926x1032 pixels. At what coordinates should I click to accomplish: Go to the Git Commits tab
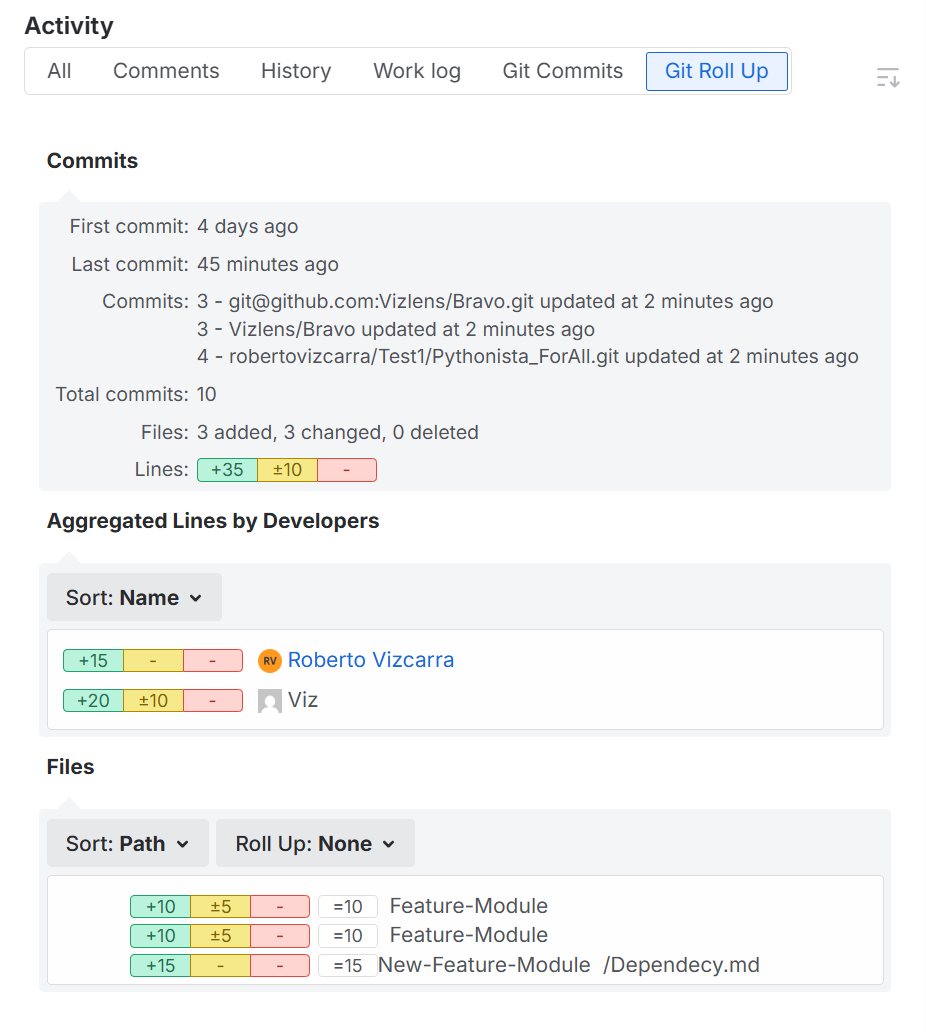pos(562,71)
